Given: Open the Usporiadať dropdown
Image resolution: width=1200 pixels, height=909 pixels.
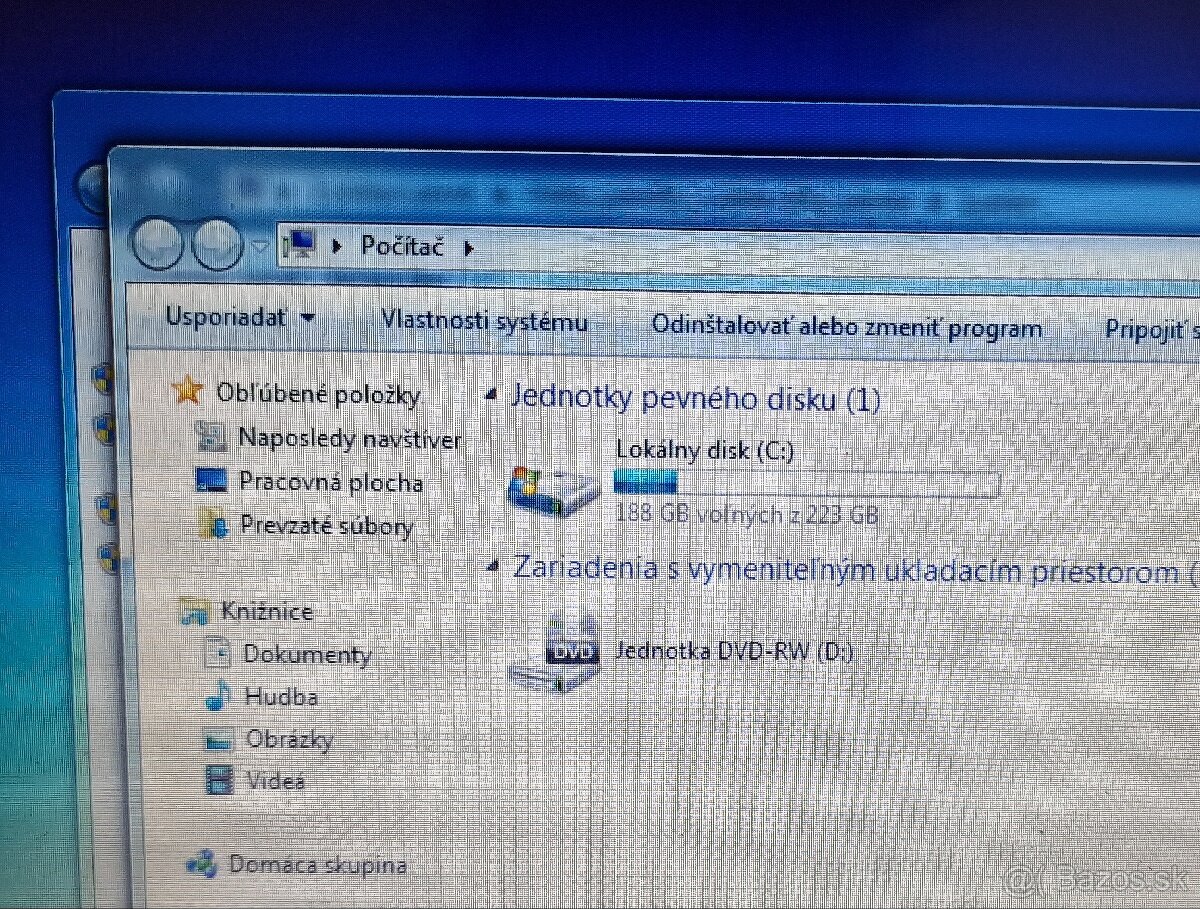Looking at the screenshot, I should [238, 317].
